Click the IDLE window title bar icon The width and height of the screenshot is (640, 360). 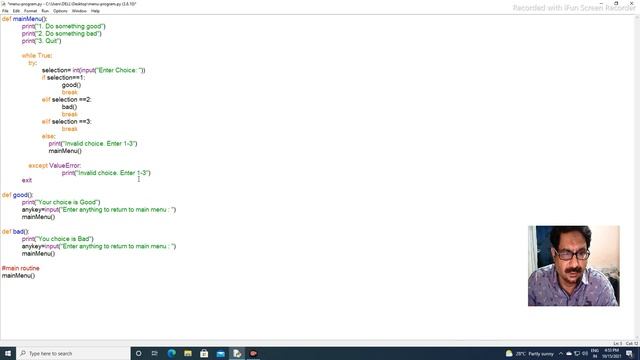4,4
